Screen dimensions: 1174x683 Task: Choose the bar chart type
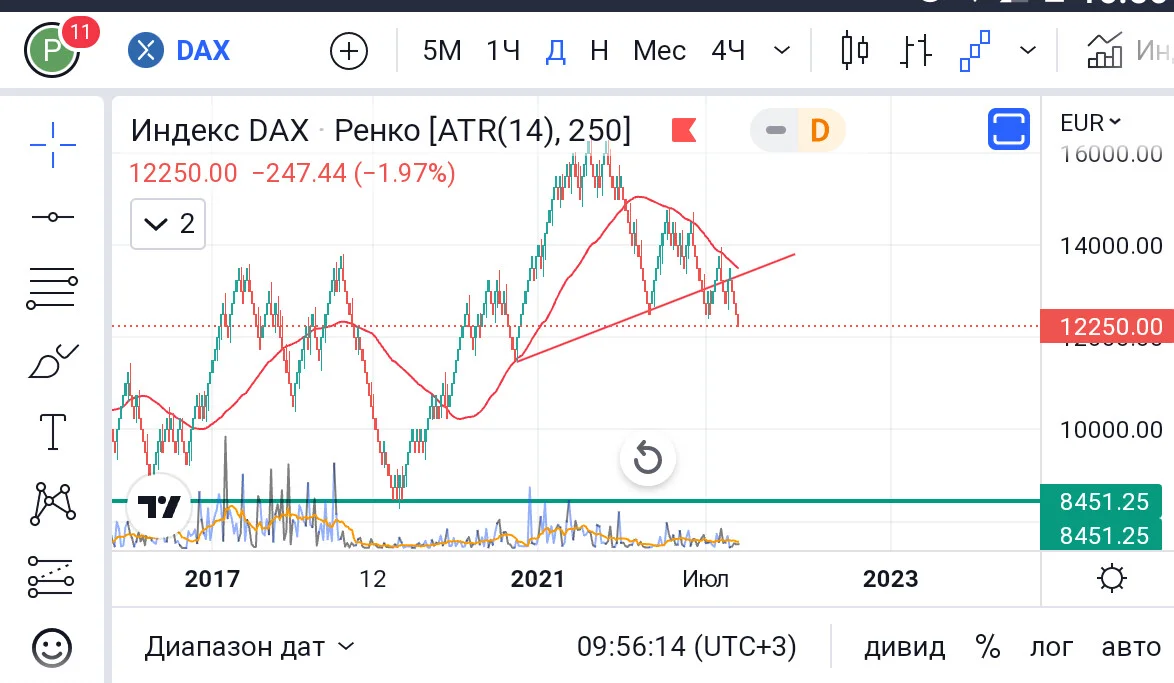click(915, 51)
